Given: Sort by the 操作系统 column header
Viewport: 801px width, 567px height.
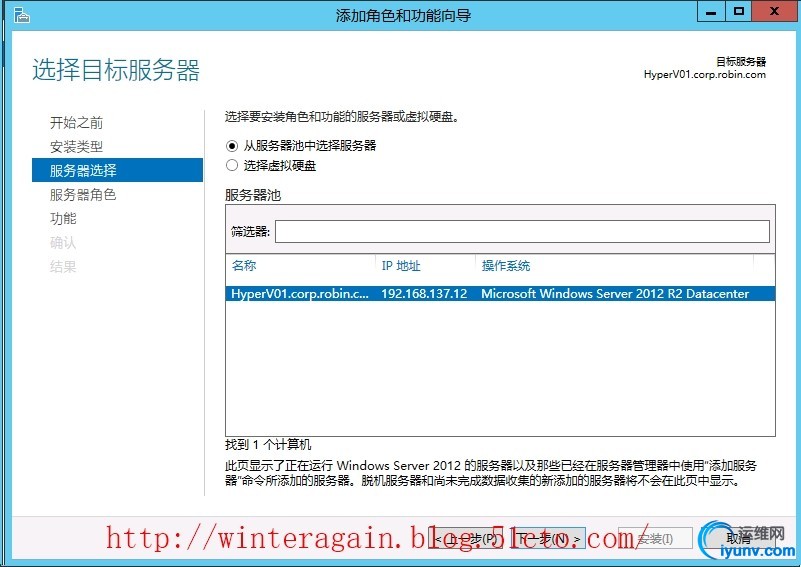Looking at the screenshot, I should [506, 266].
